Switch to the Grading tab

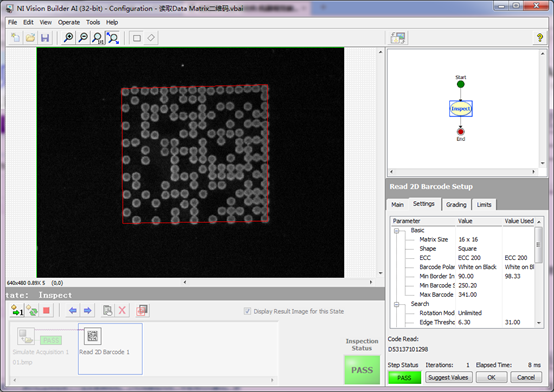click(x=456, y=205)
